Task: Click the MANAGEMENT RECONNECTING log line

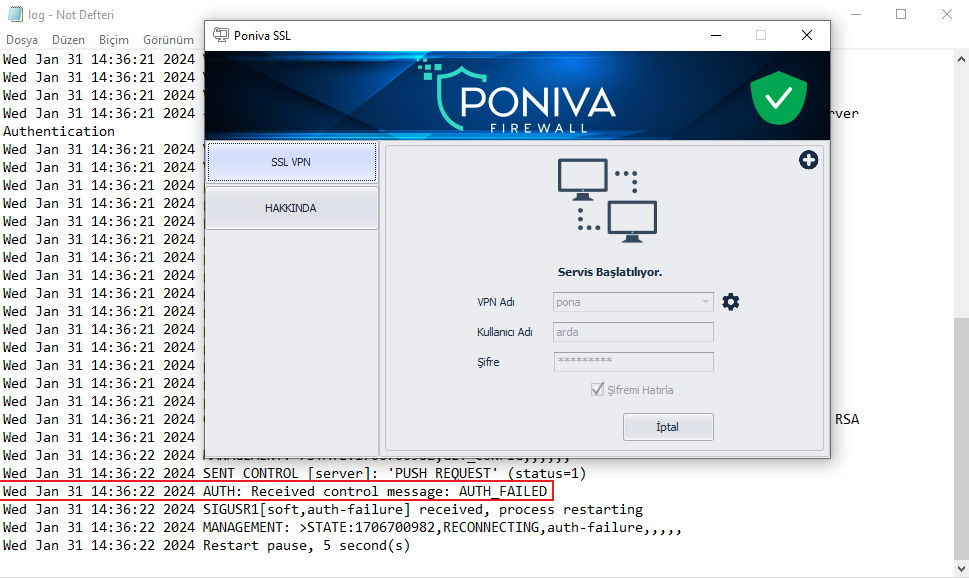Action: point(342,527)
